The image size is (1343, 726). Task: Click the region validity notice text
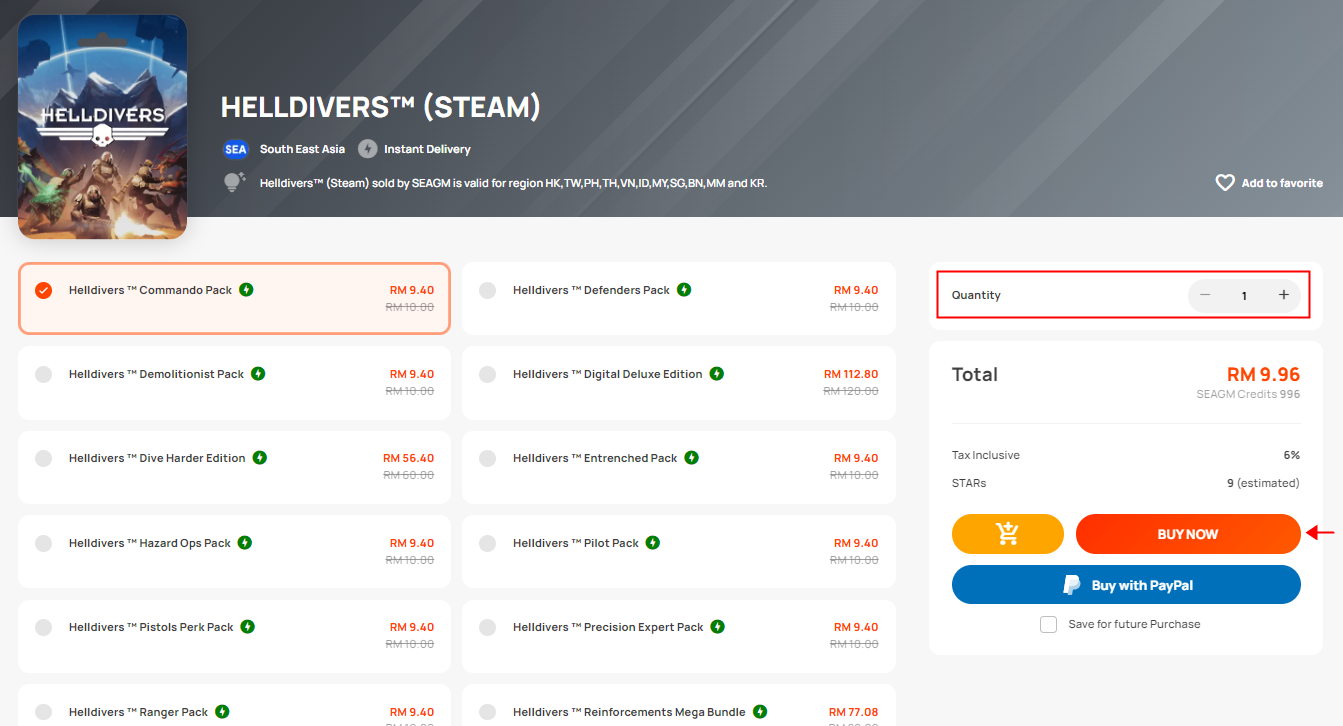pyautogui.click(x=513, y=183)
